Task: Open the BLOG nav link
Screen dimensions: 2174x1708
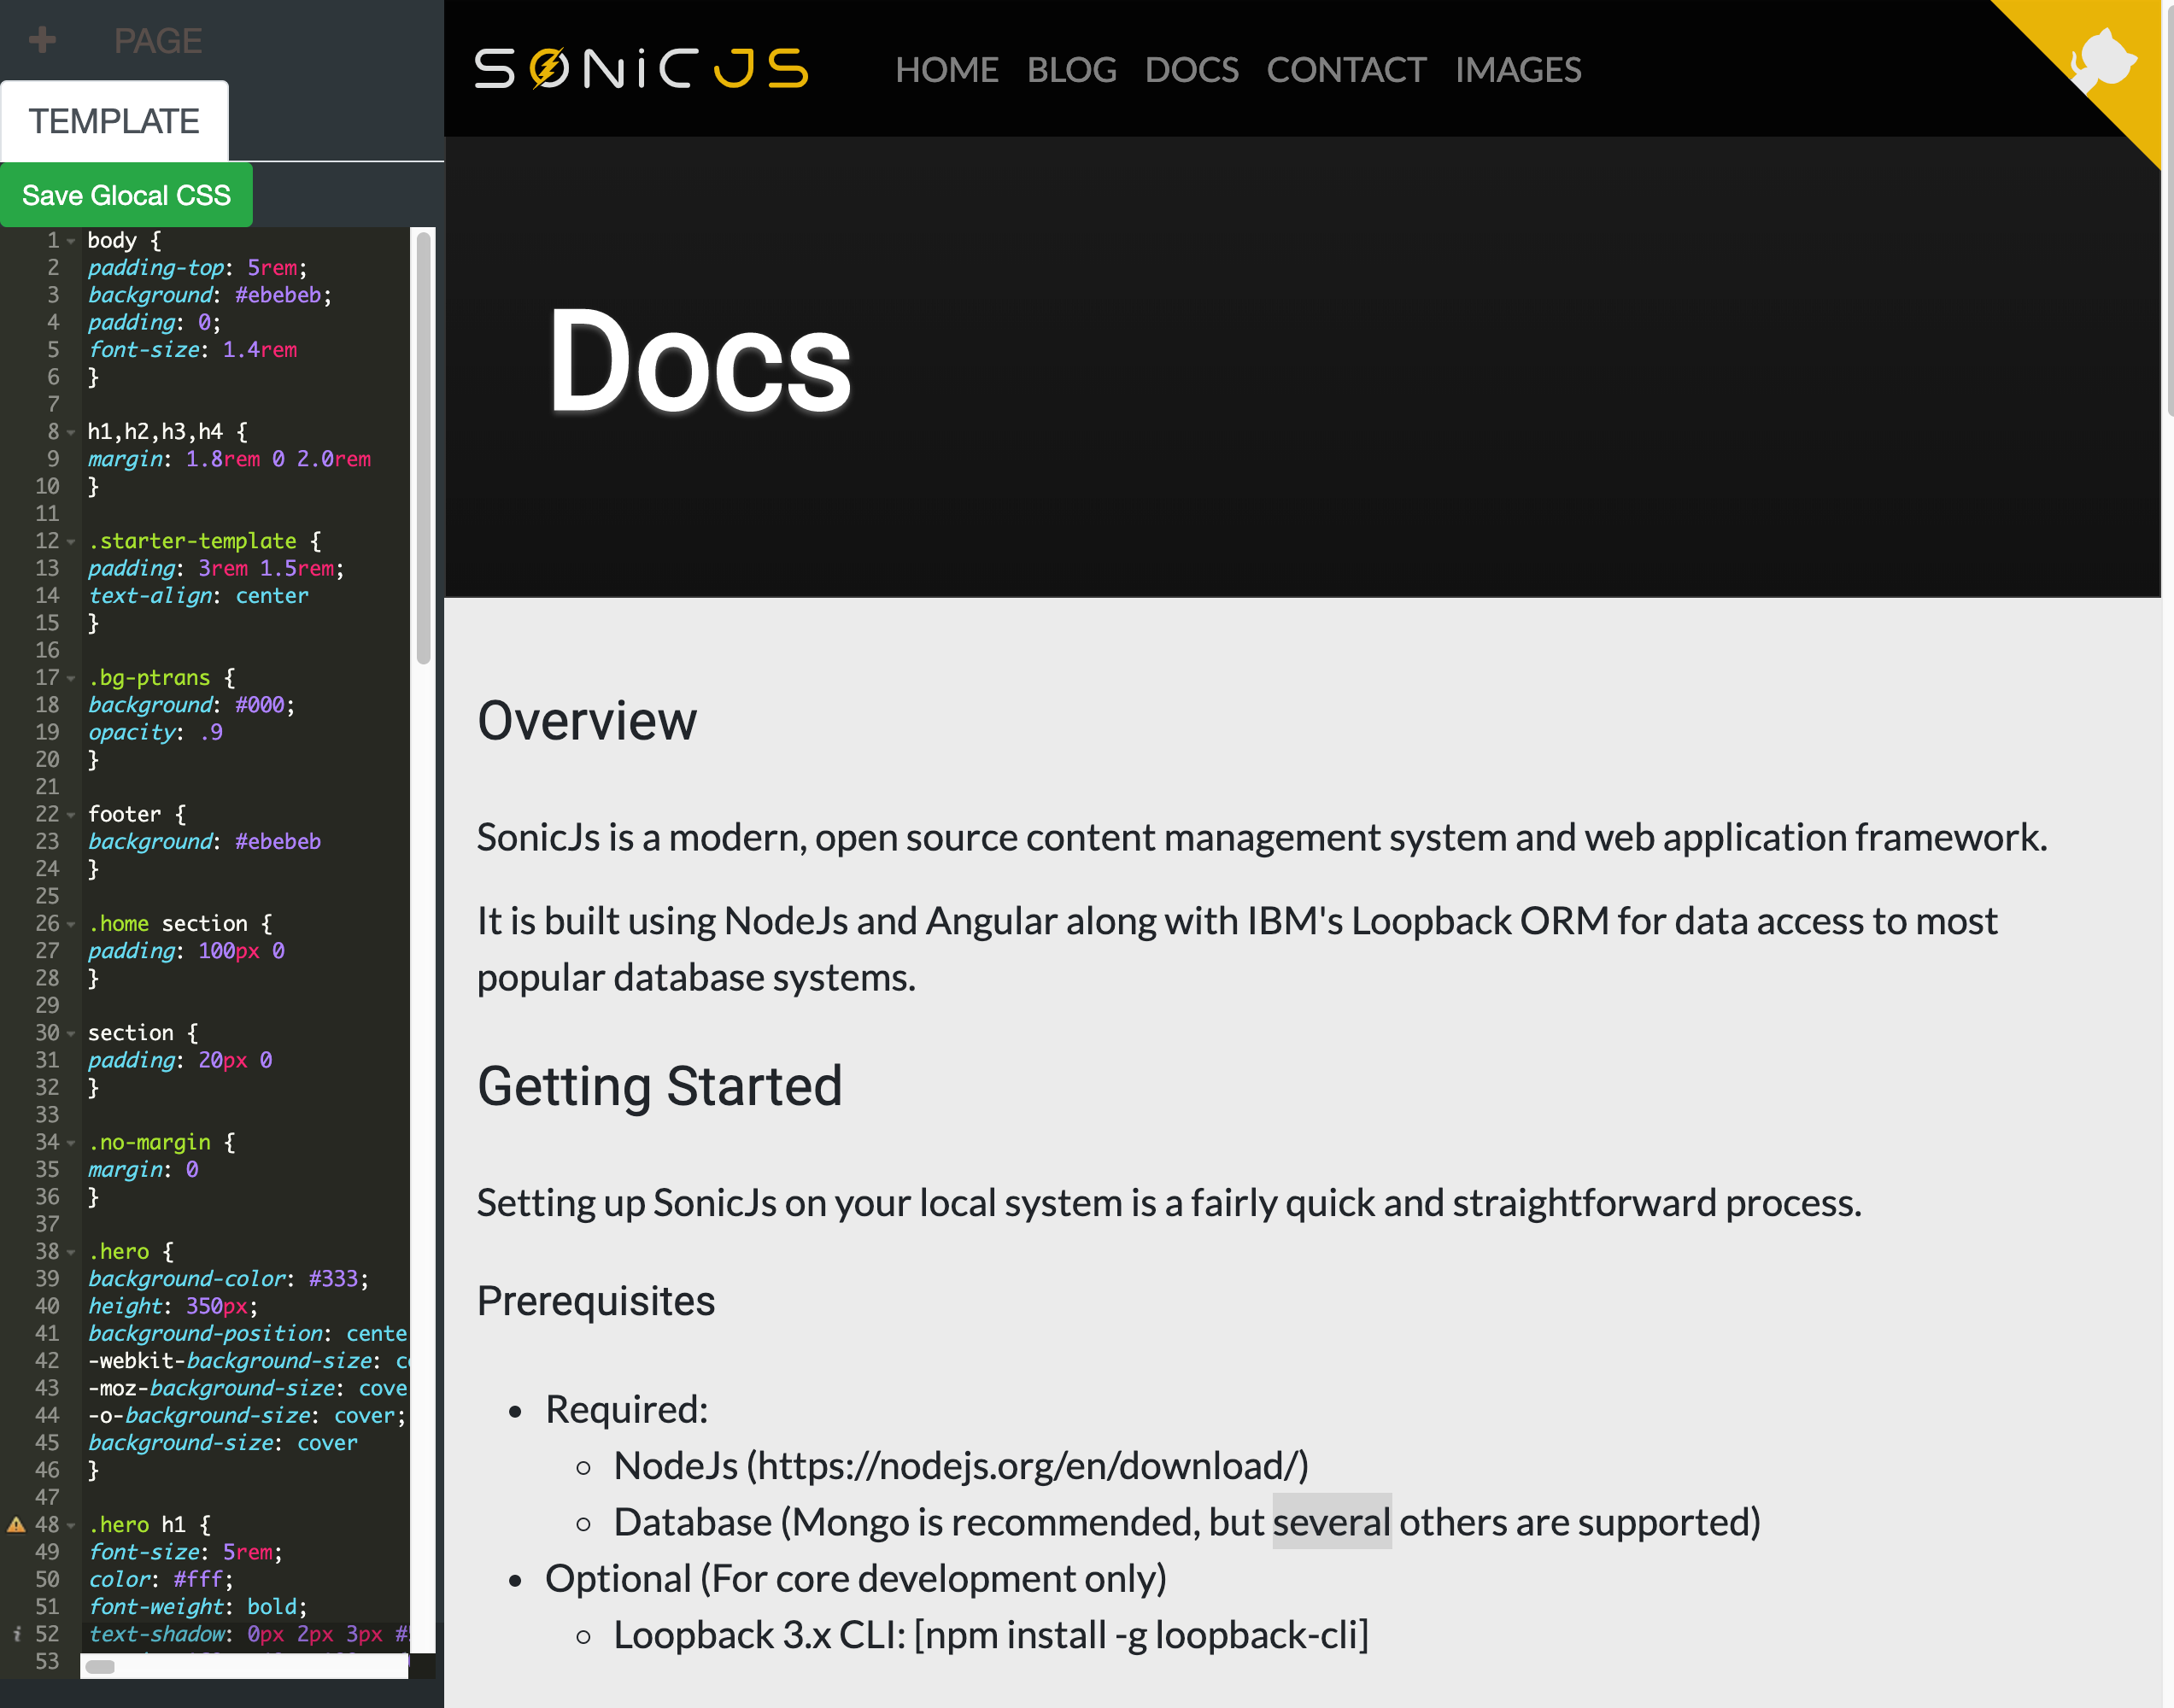Action: [x=1071, y=69]
